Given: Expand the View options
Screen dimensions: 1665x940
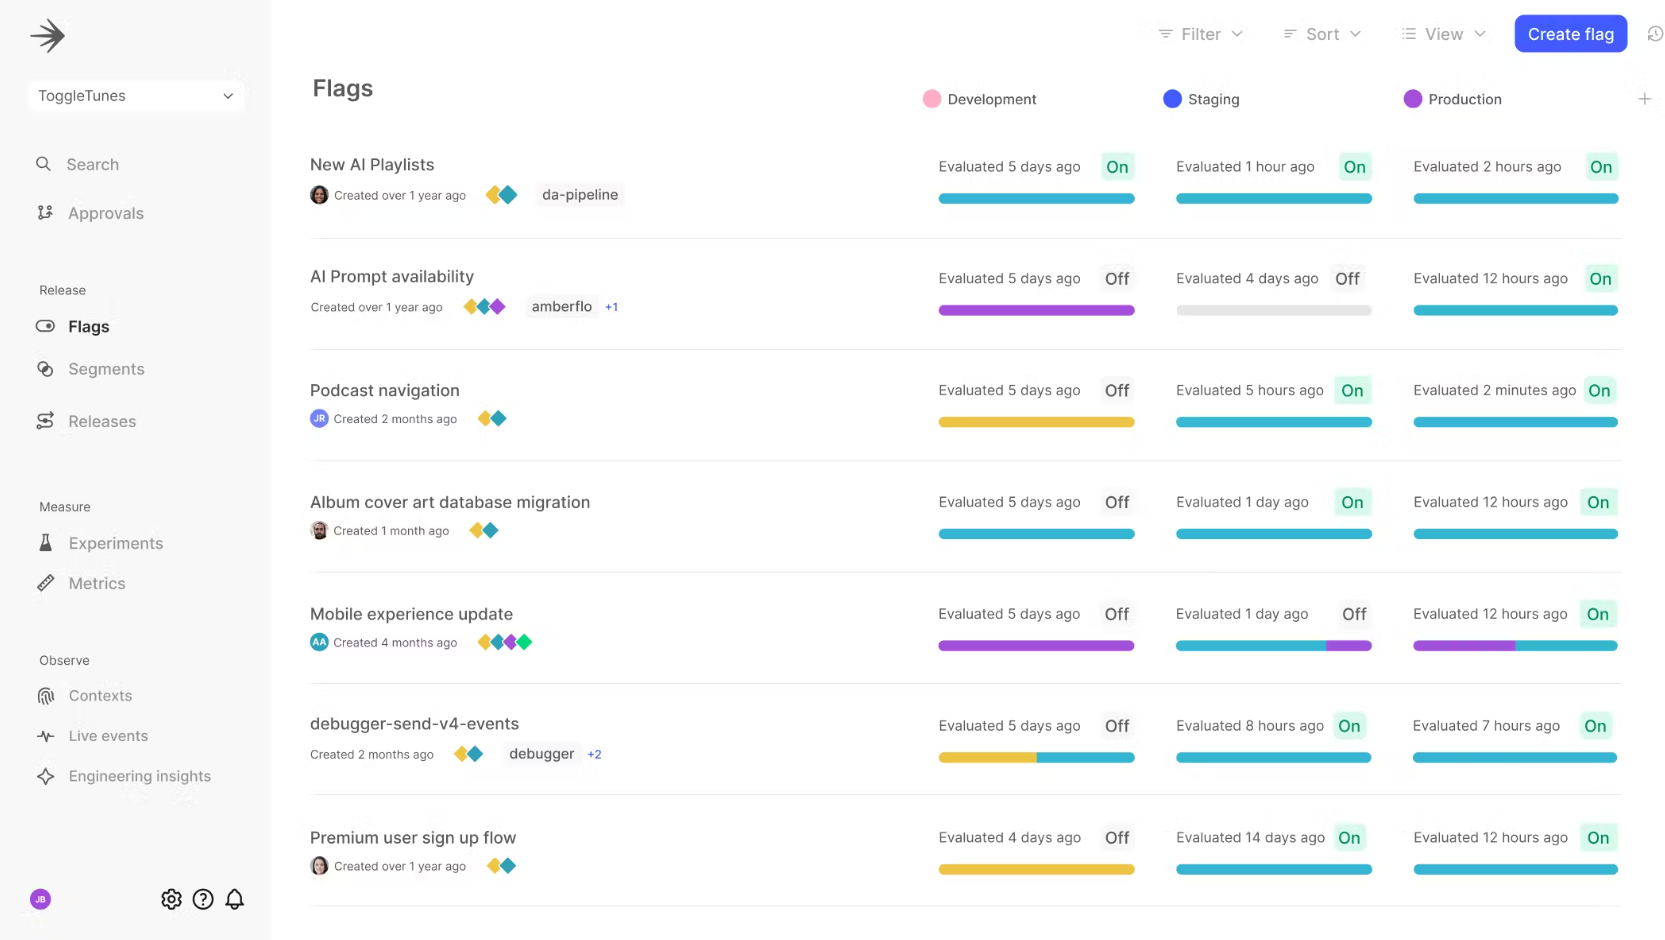Looking at the screenshot, I should click(1442, 33).
